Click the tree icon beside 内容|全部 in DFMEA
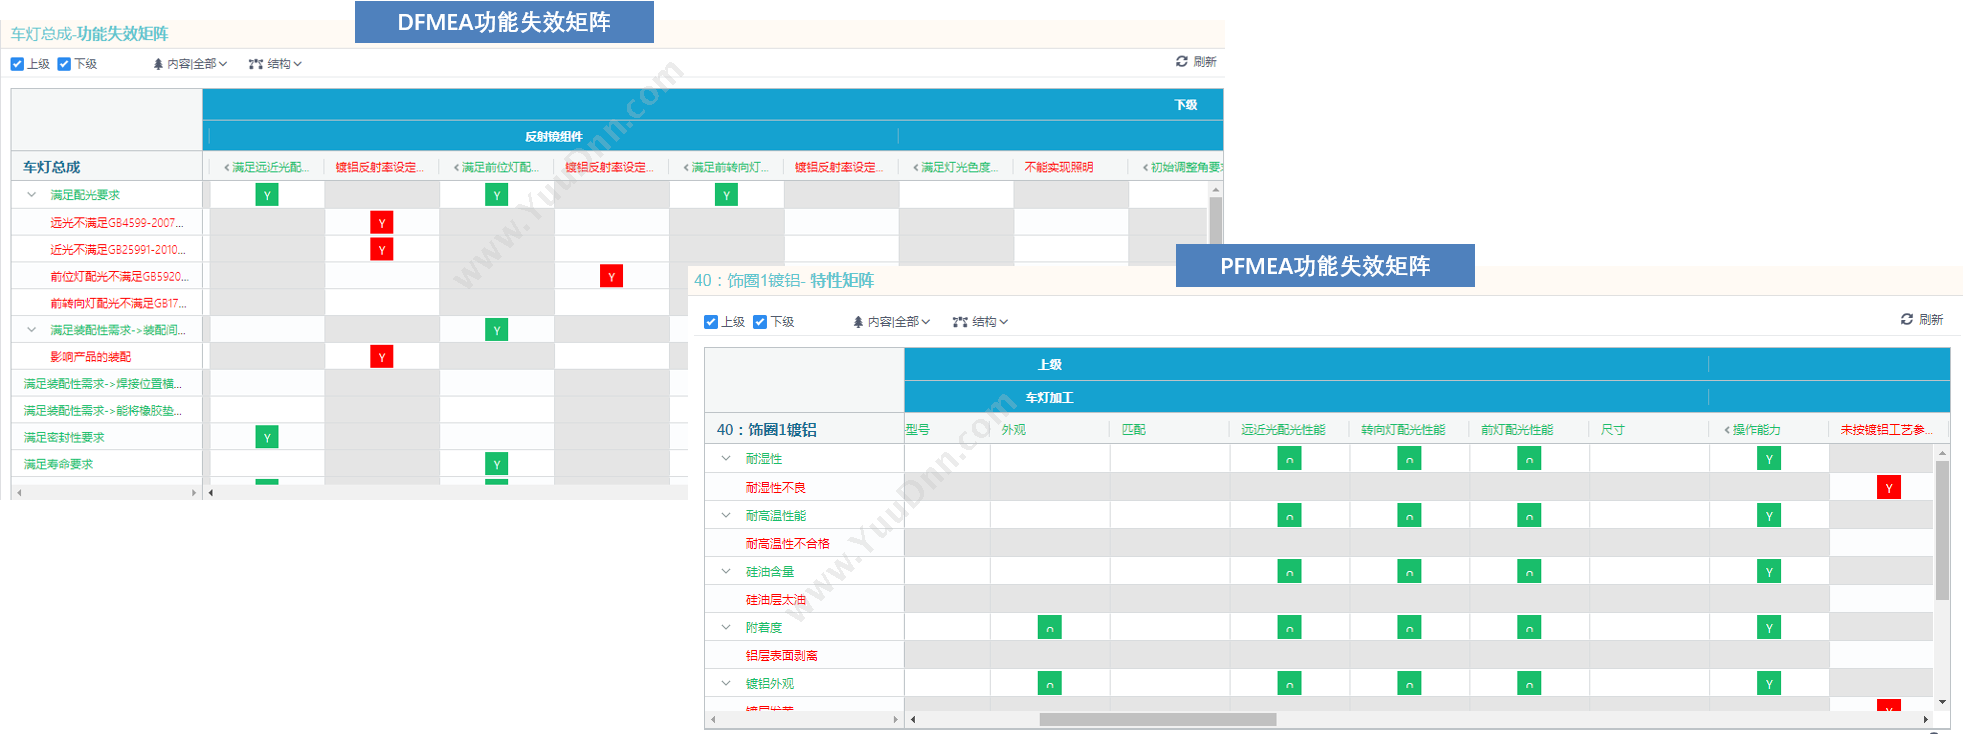 tap(158, 64)
